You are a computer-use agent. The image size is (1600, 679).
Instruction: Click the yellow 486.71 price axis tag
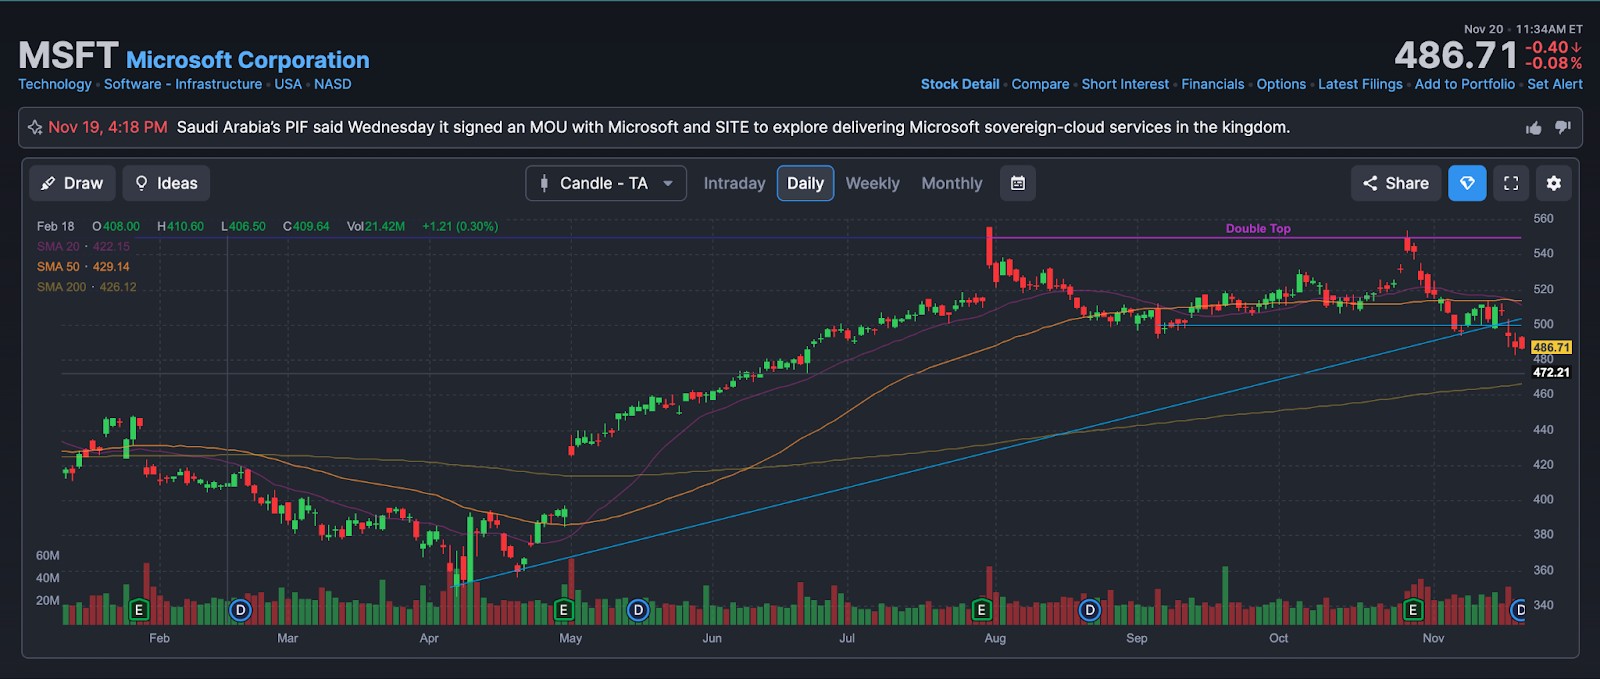1551,347
